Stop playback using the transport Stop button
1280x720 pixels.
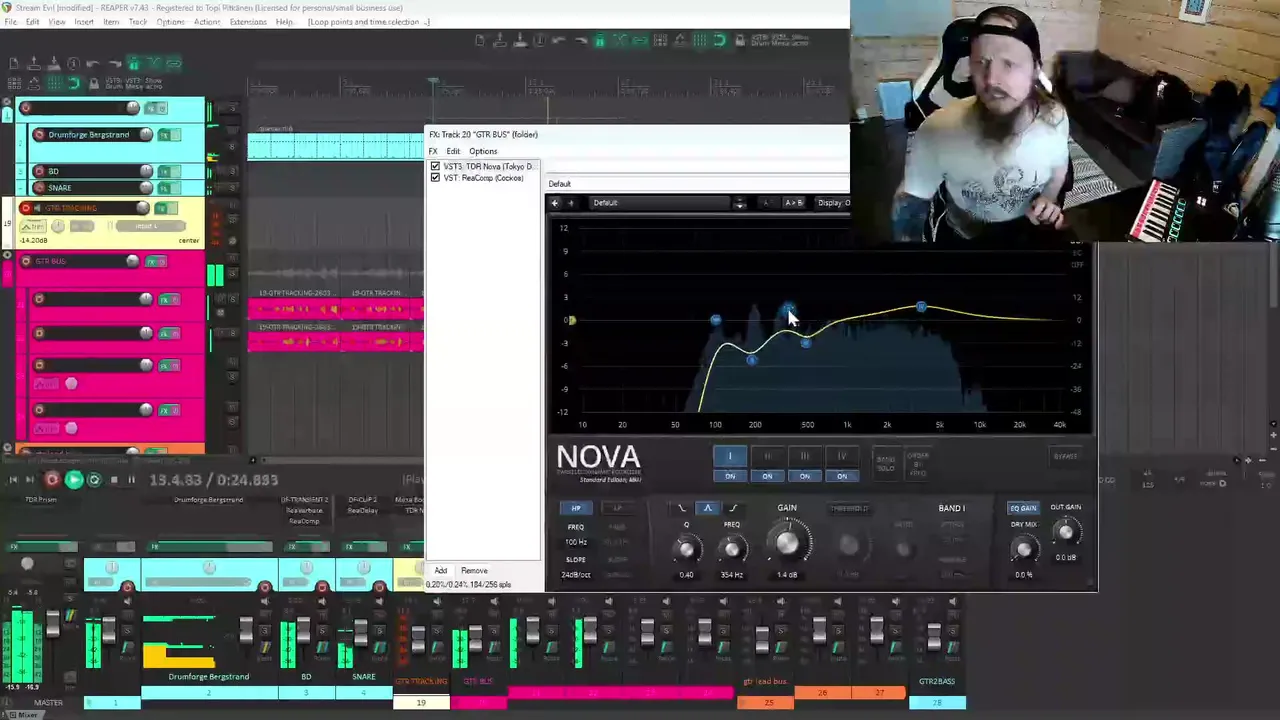coord(113,480)
